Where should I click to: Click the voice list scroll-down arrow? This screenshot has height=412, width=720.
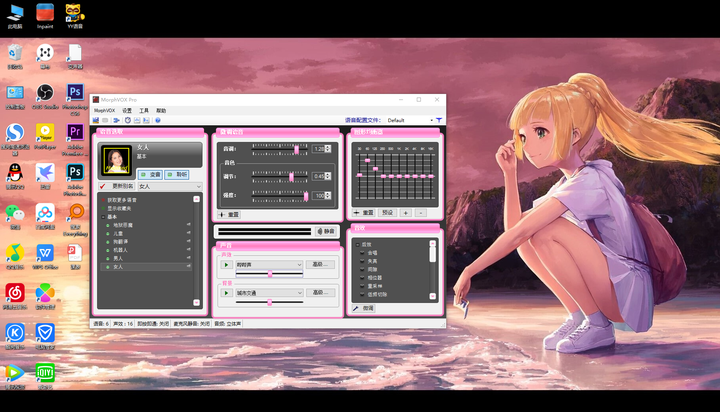pyautogui.click(x=197, y=302)
